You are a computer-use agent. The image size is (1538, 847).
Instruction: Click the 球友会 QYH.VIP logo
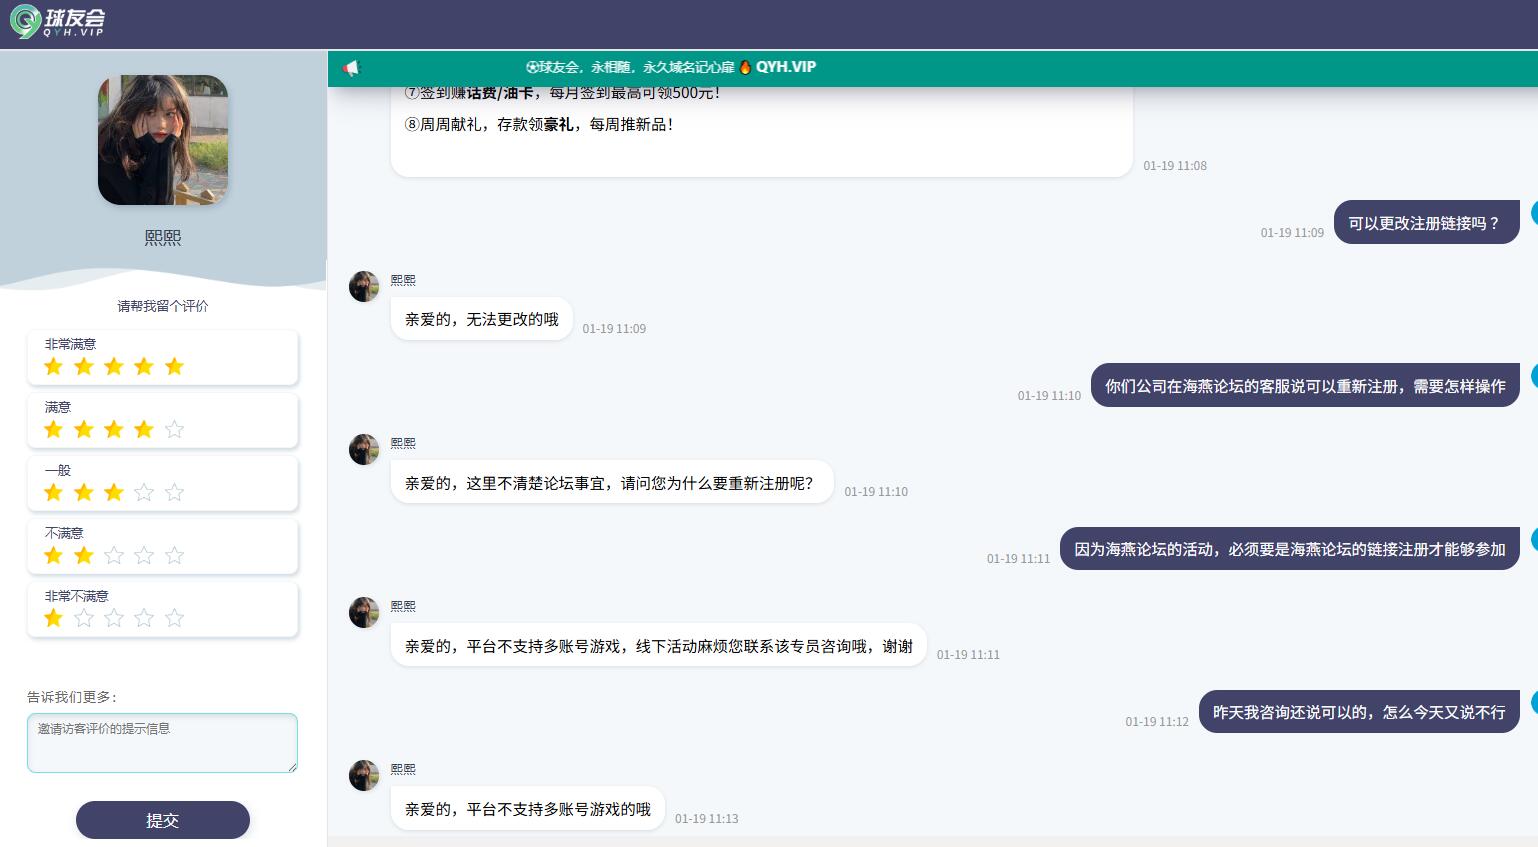[58, 22]
